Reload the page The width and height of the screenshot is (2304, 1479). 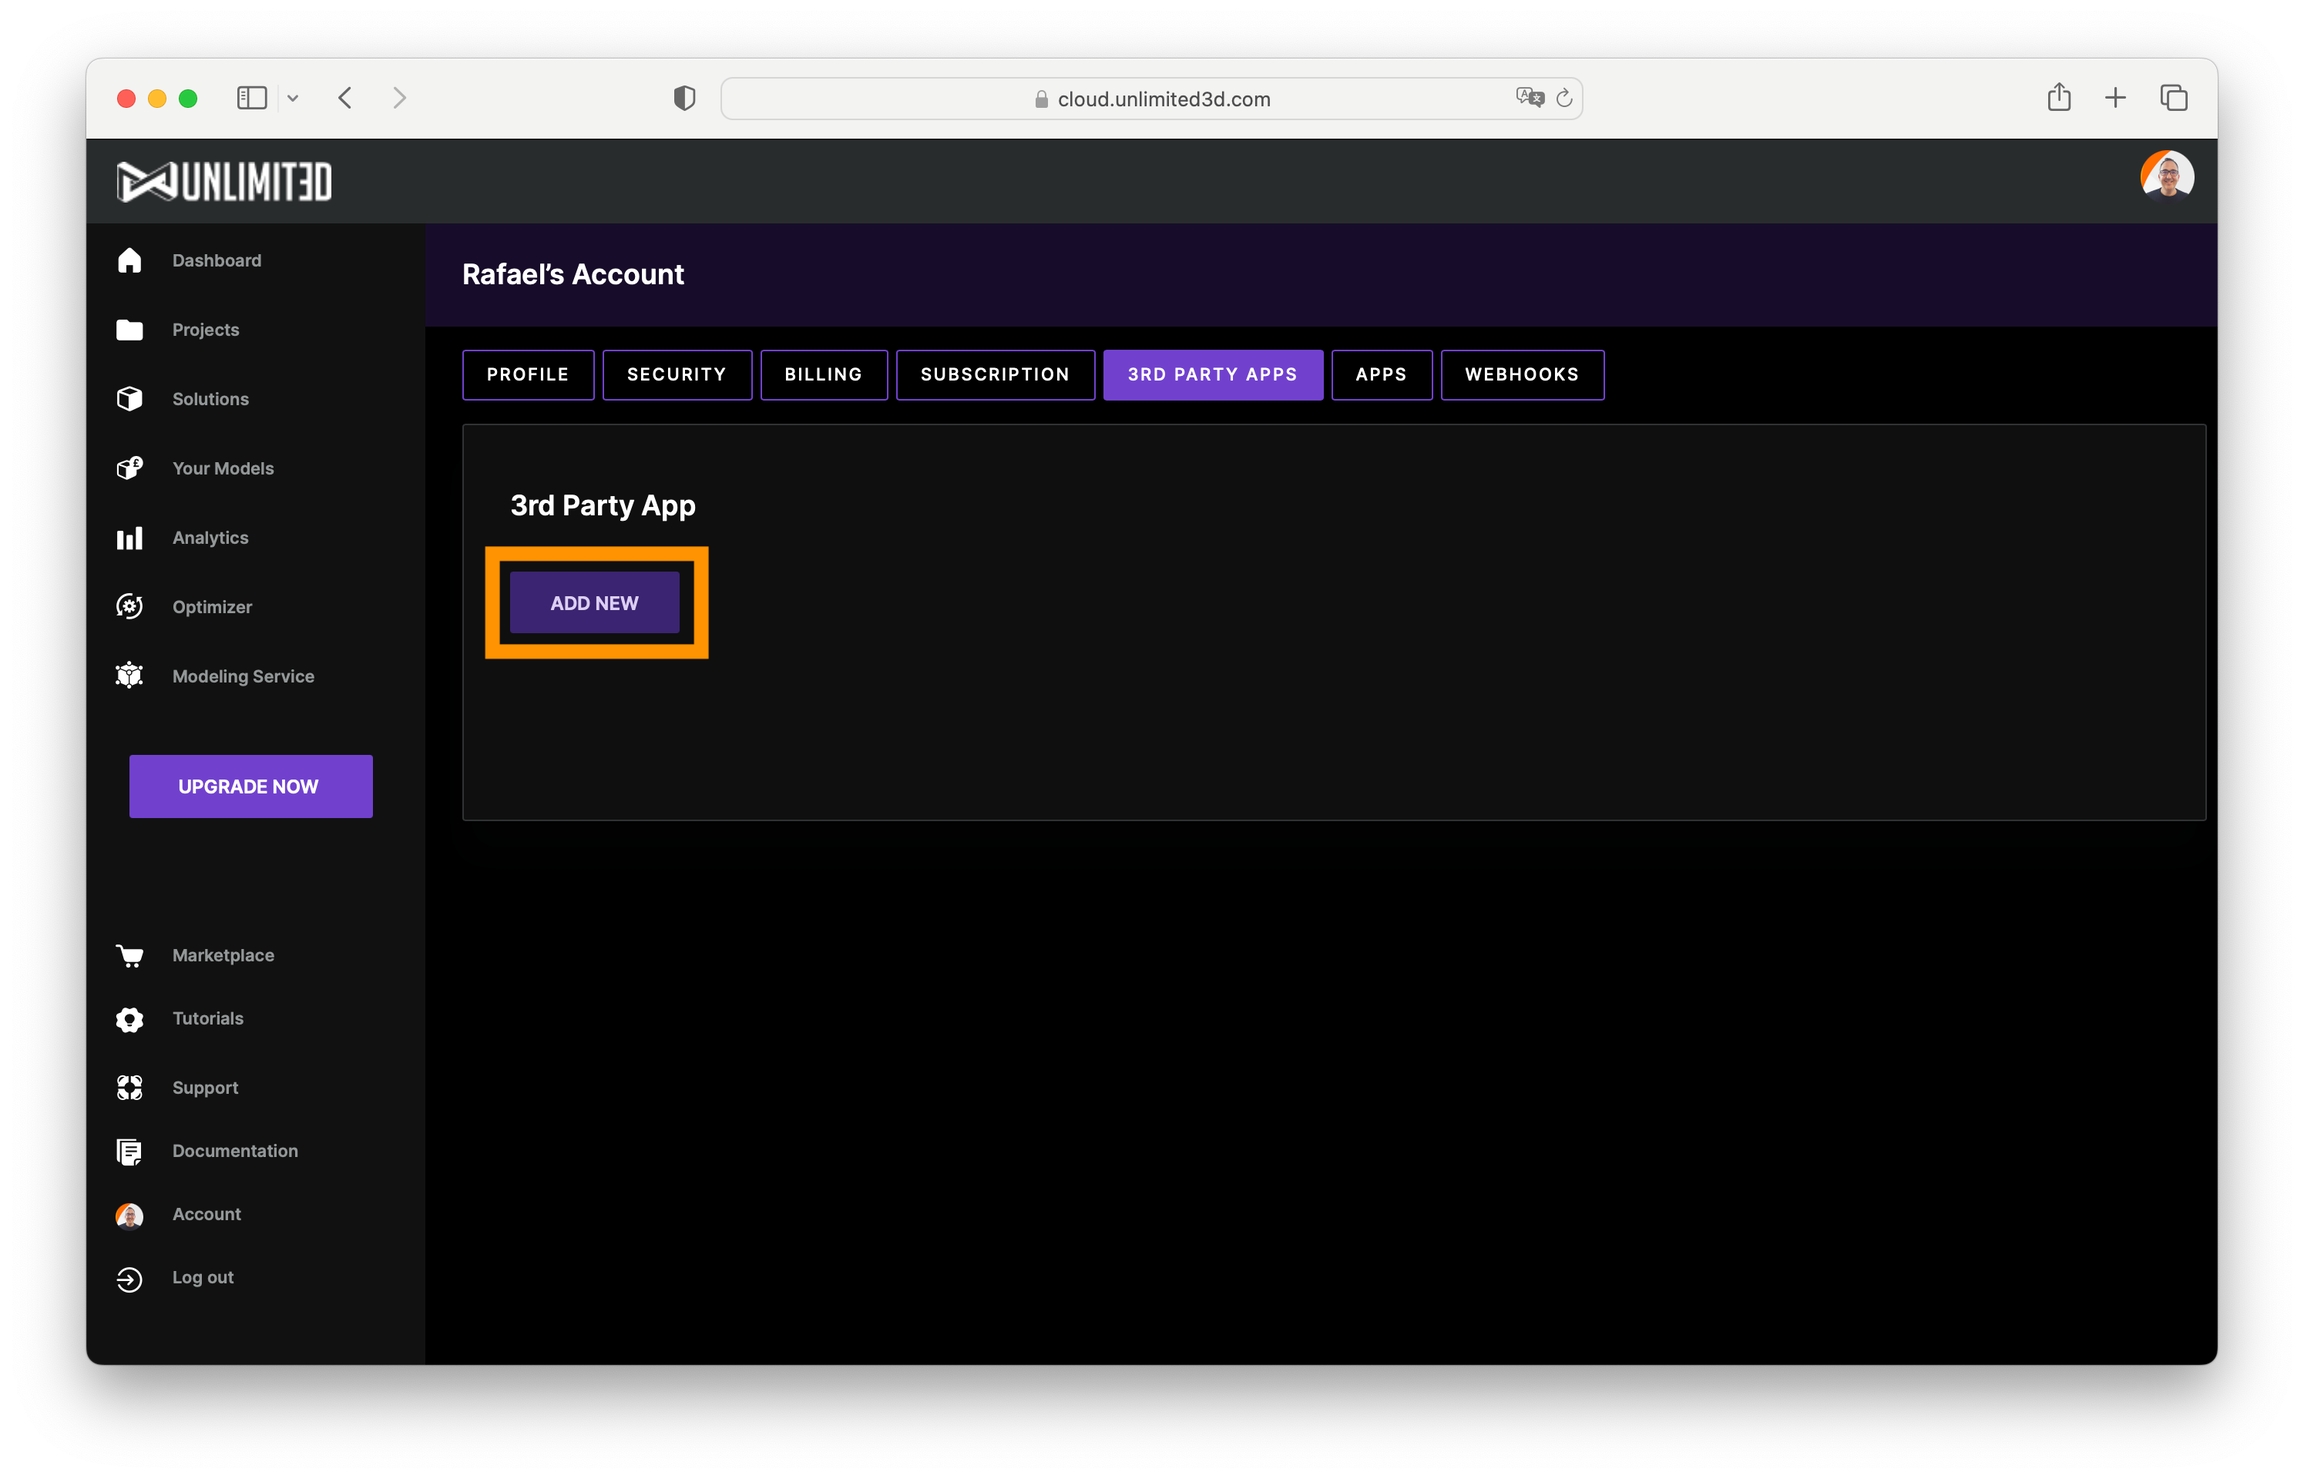(1565, 98)
